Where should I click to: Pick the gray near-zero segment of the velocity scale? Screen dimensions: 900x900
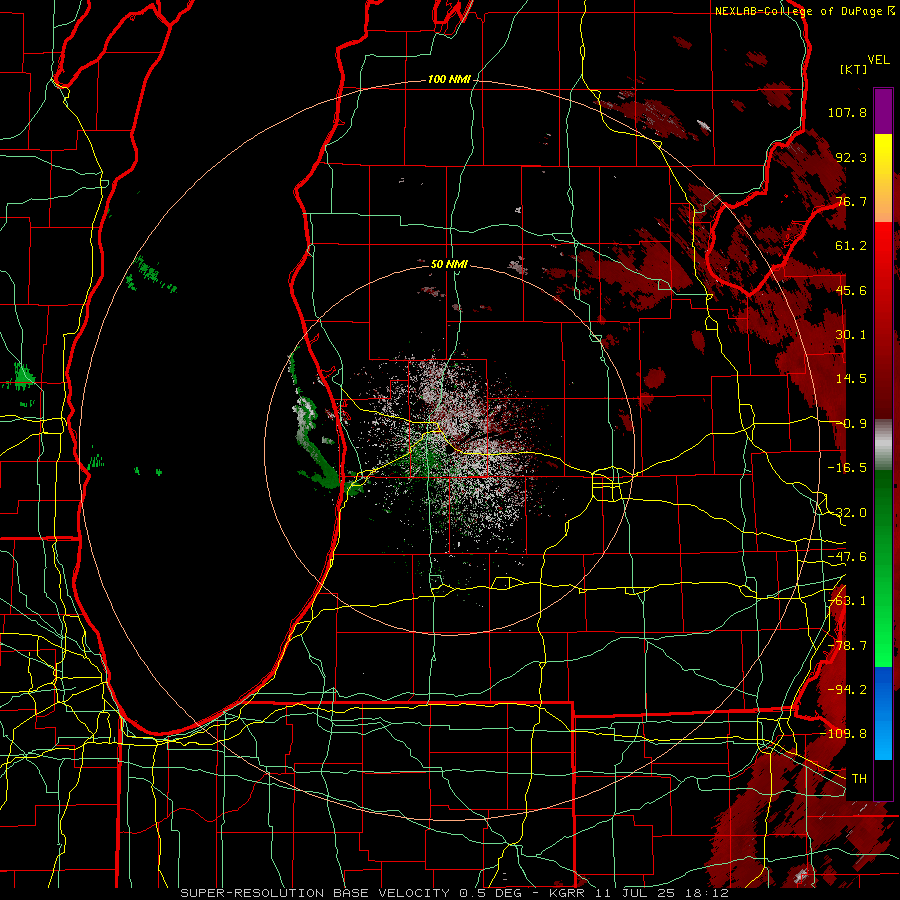point(883,442)
